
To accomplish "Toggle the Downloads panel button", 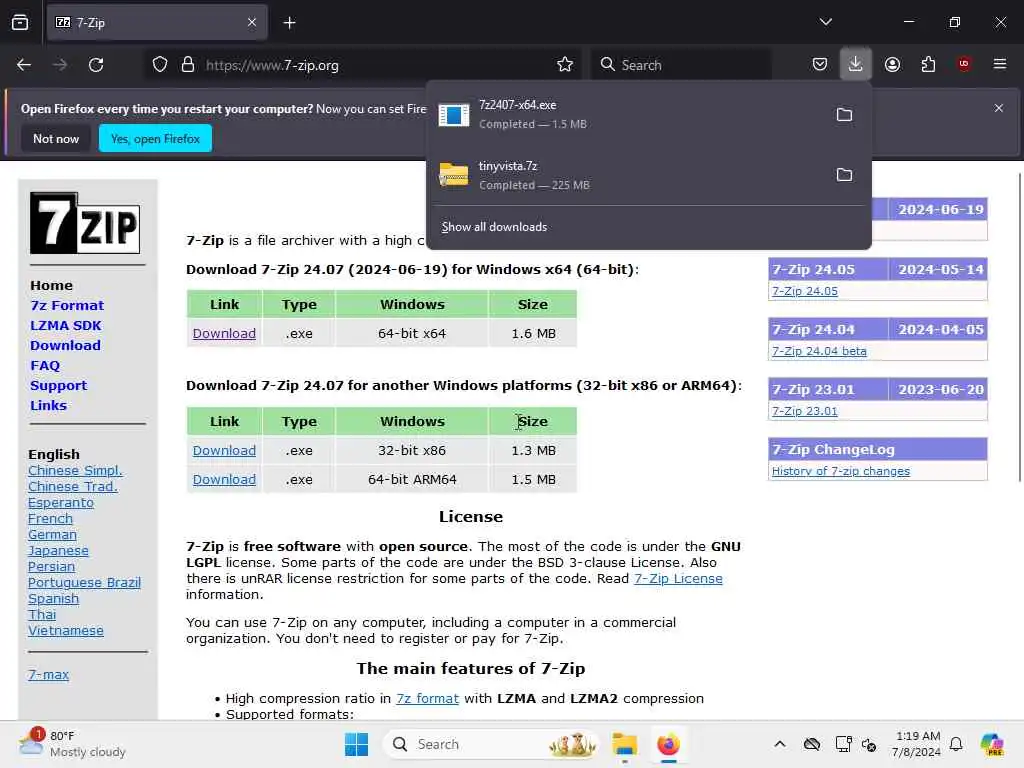I will [x=856, y=64].
